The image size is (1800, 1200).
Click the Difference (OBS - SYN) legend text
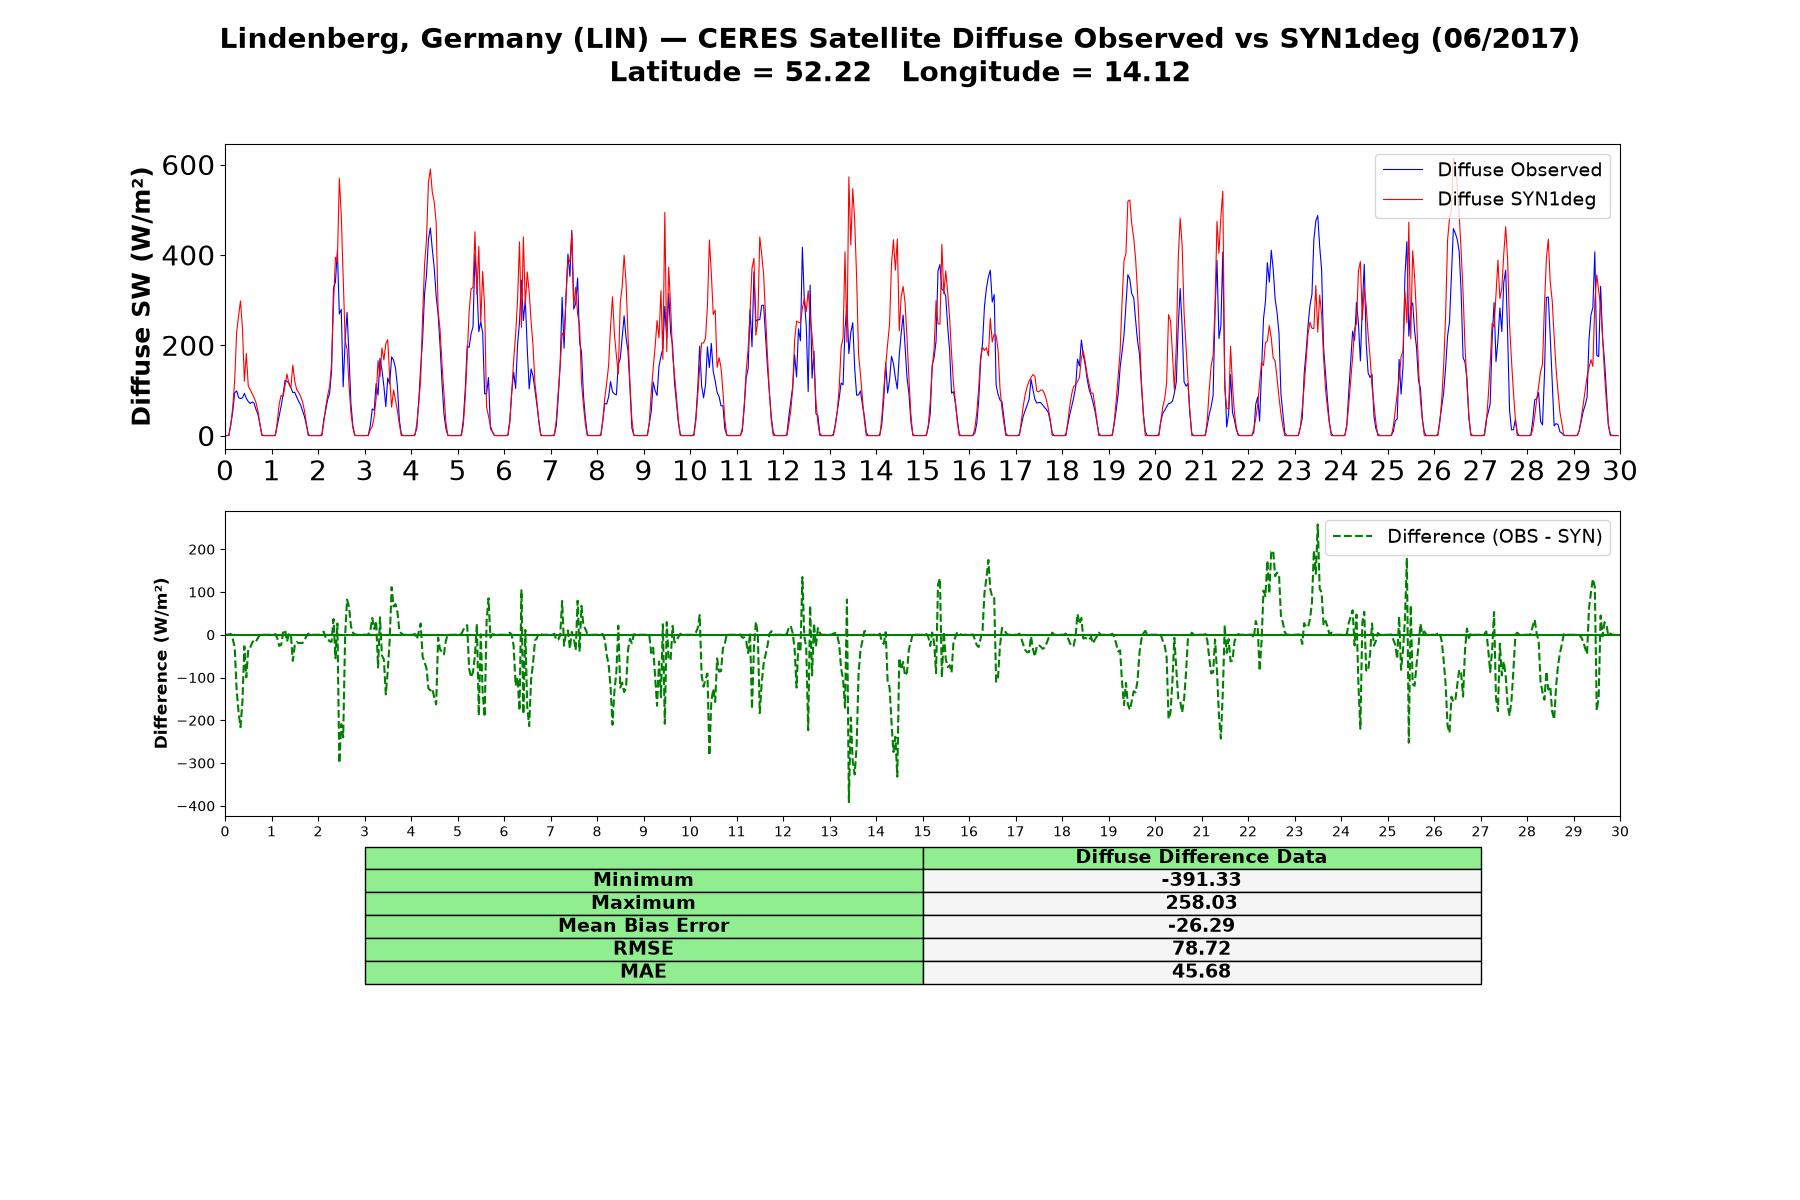(x=1494, y=537)
